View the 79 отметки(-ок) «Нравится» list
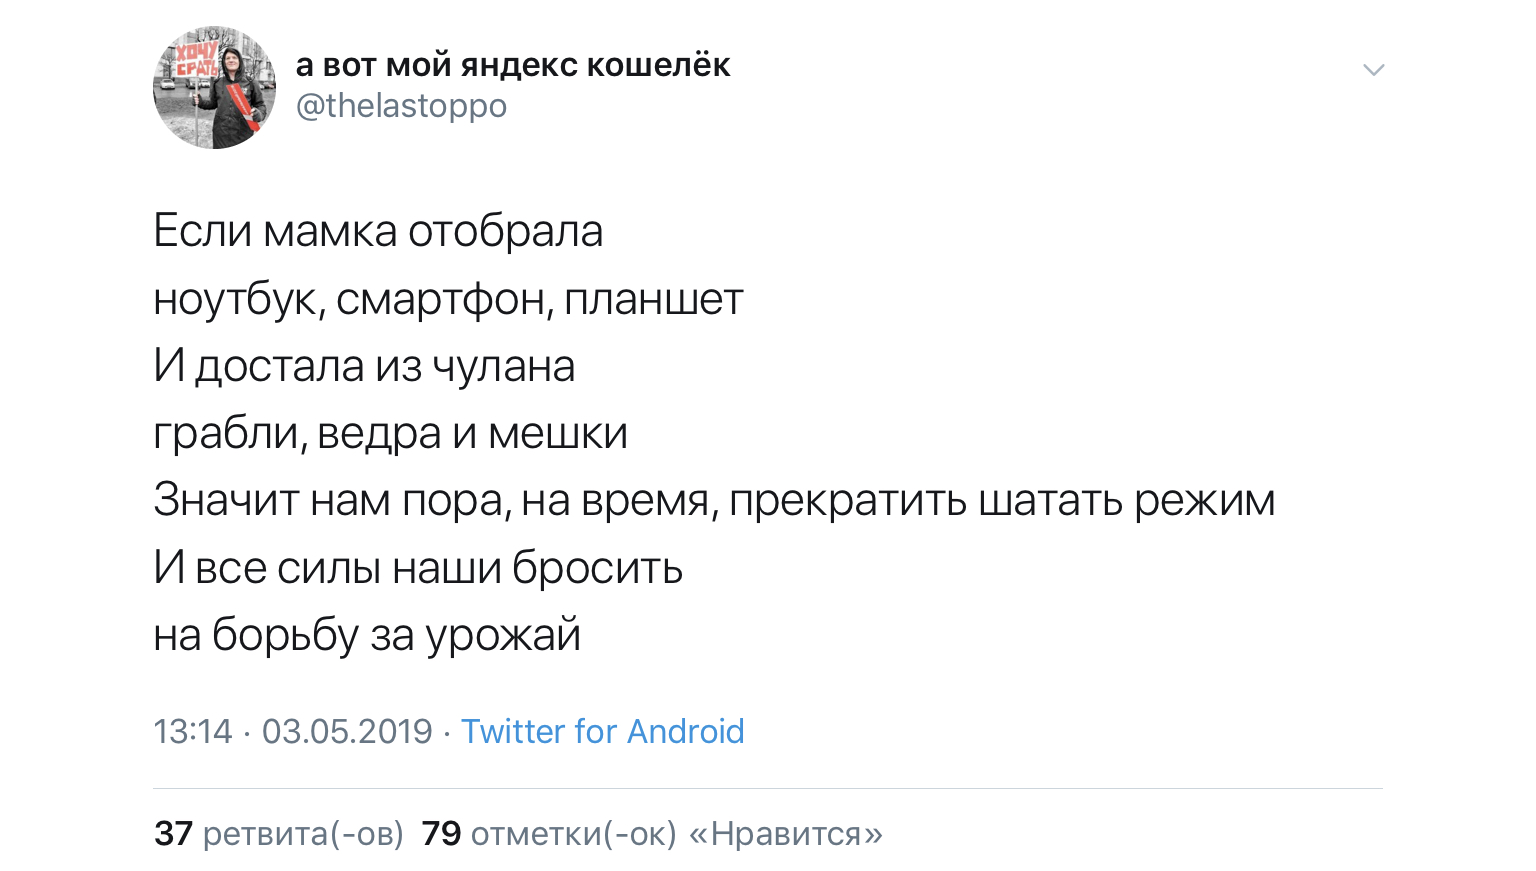This screenshot has width=1536, height=871. coord(652,833)
